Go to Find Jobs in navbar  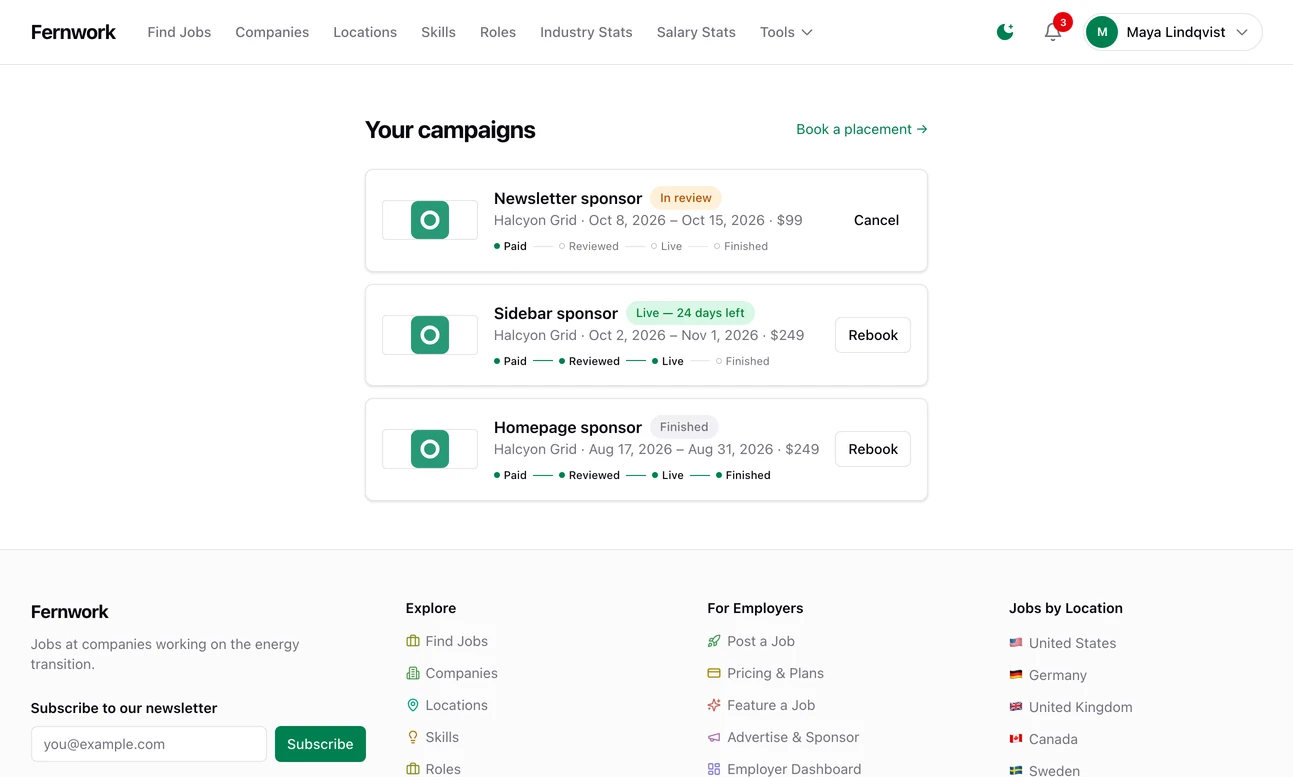[179, 32]
